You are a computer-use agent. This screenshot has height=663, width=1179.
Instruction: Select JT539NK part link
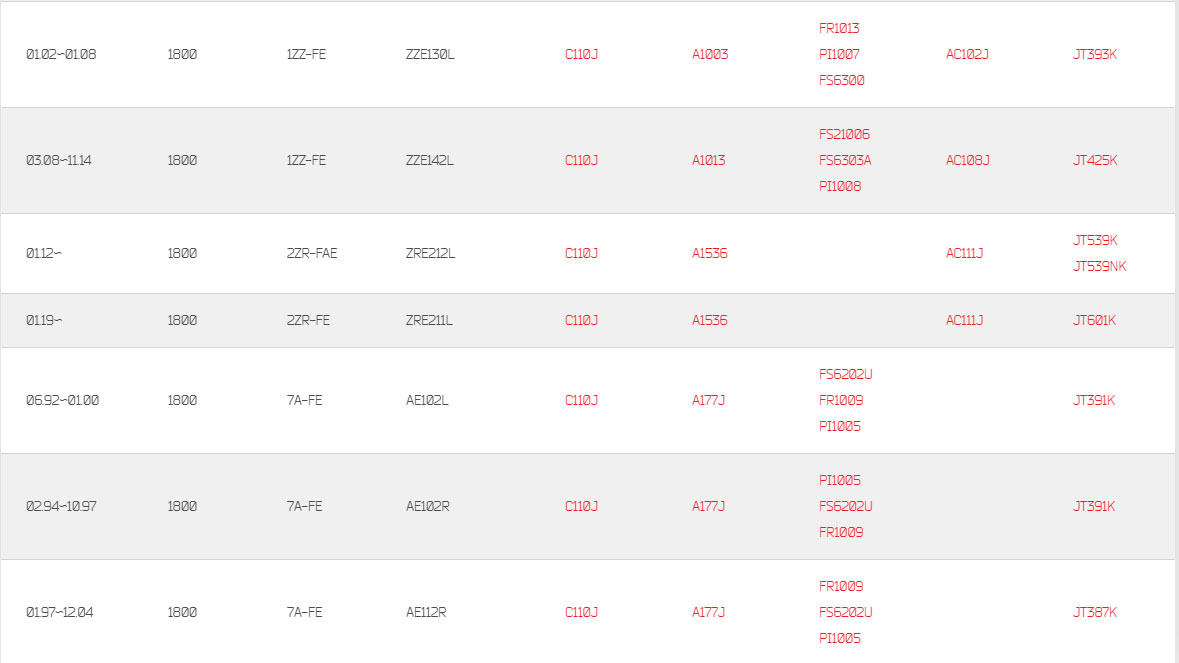[1099, 266]
